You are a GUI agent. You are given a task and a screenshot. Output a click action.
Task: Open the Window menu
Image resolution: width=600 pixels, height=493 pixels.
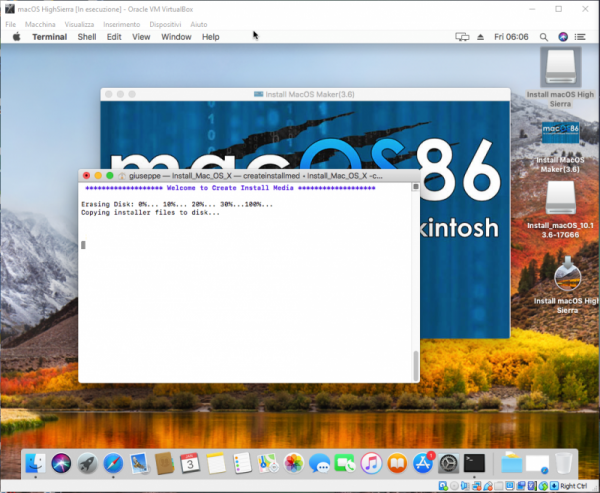[176, 37]
